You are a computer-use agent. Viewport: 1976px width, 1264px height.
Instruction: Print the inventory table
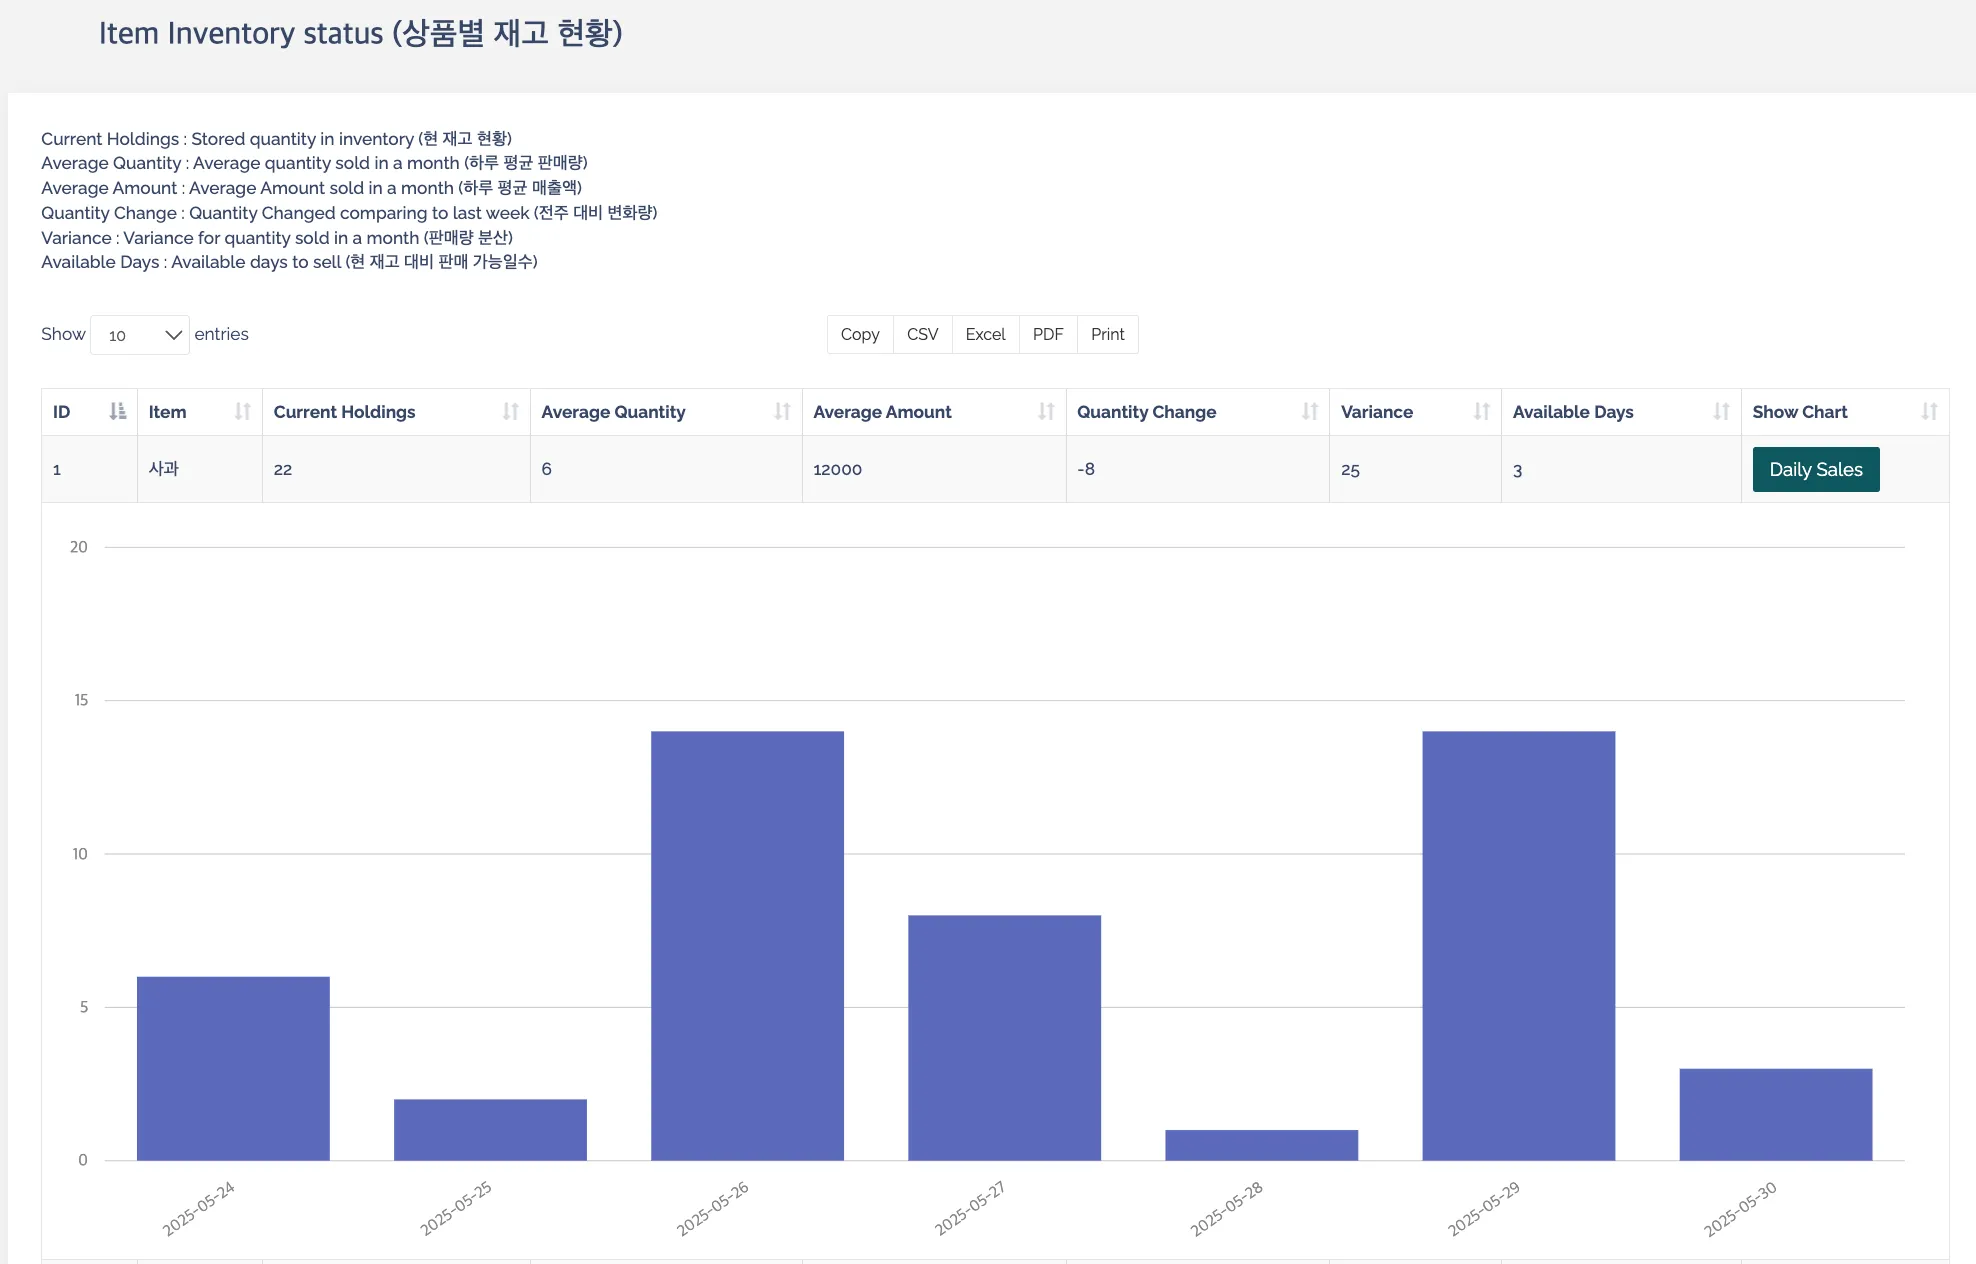[x=1107, y=334]
